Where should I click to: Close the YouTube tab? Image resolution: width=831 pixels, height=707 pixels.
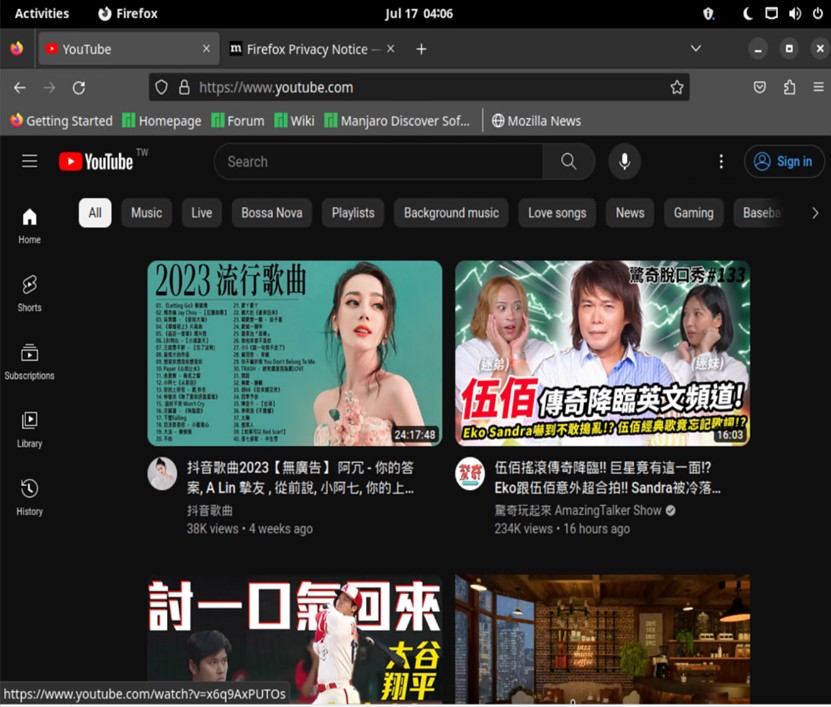pyautogui.click(x=206, y=49)
